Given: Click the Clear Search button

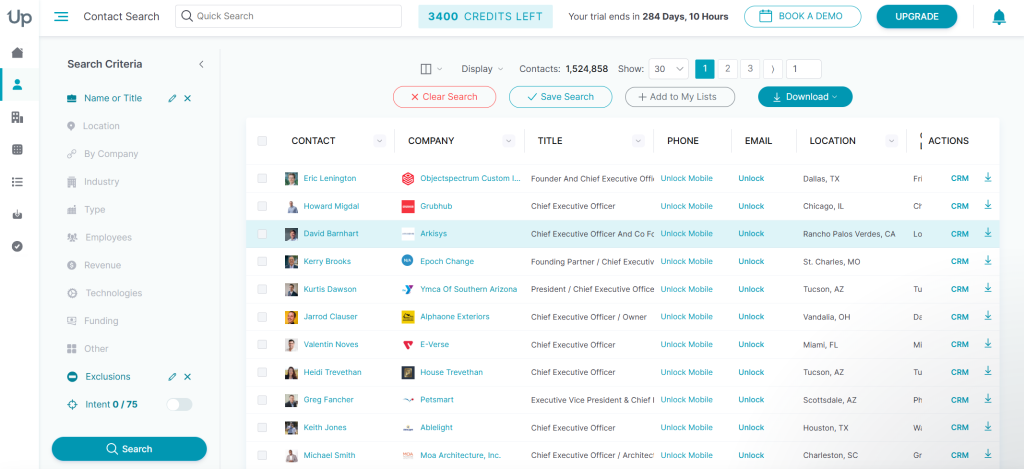Looking at the screenshot, I should click(x=444, y=97).
